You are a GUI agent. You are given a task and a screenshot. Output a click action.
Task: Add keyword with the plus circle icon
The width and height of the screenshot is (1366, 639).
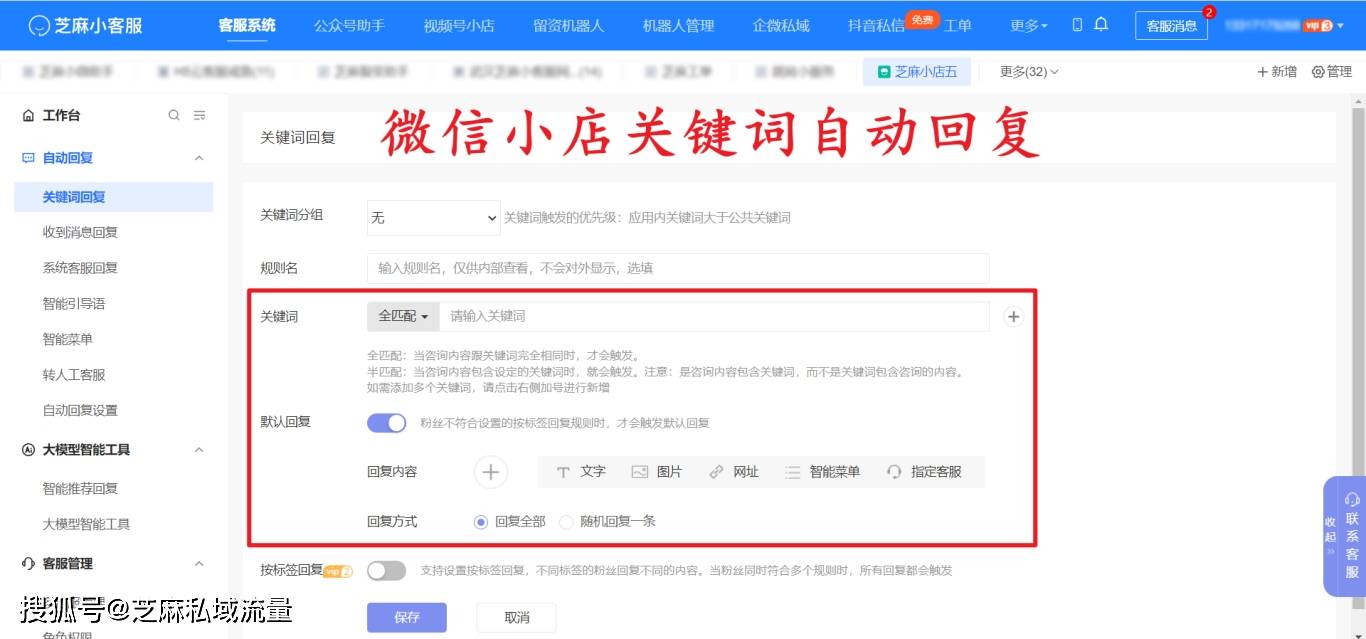tap(1013, 317)
